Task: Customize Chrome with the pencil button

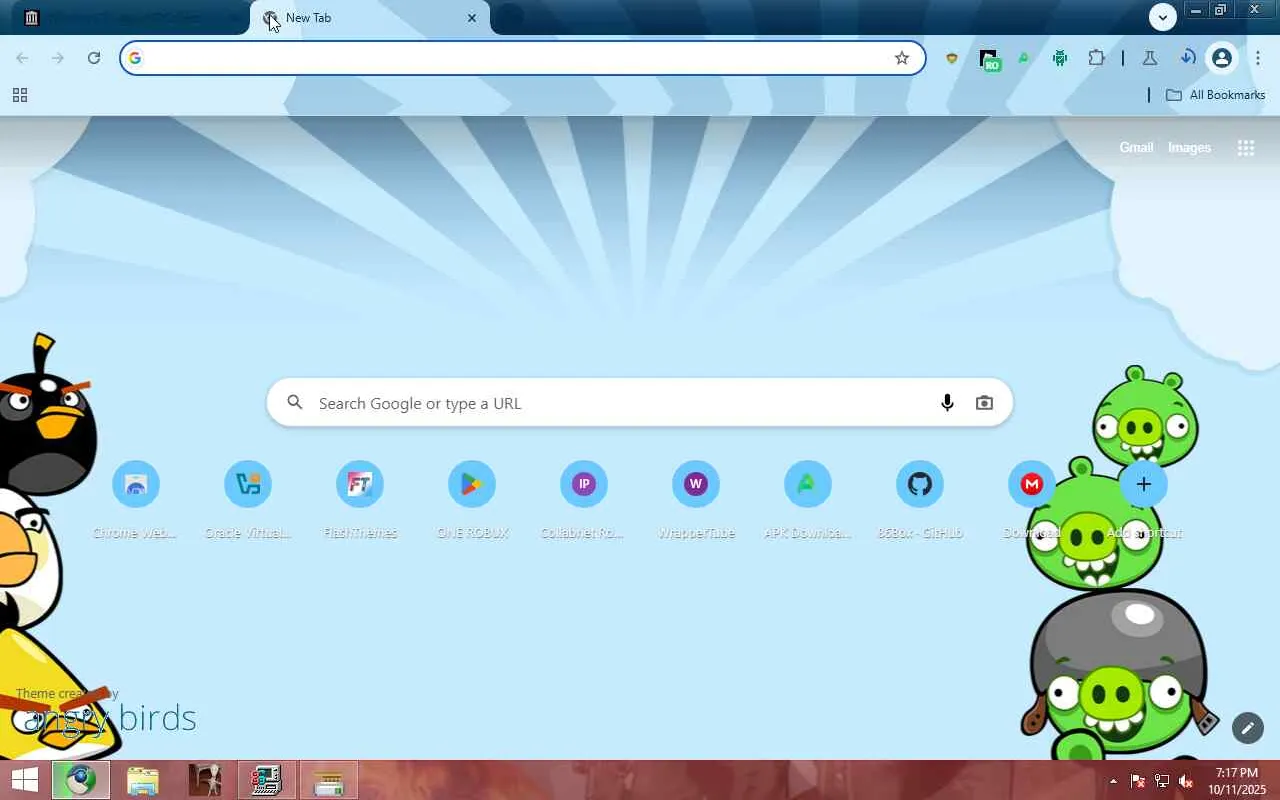Action: (x=1248, y=728)
